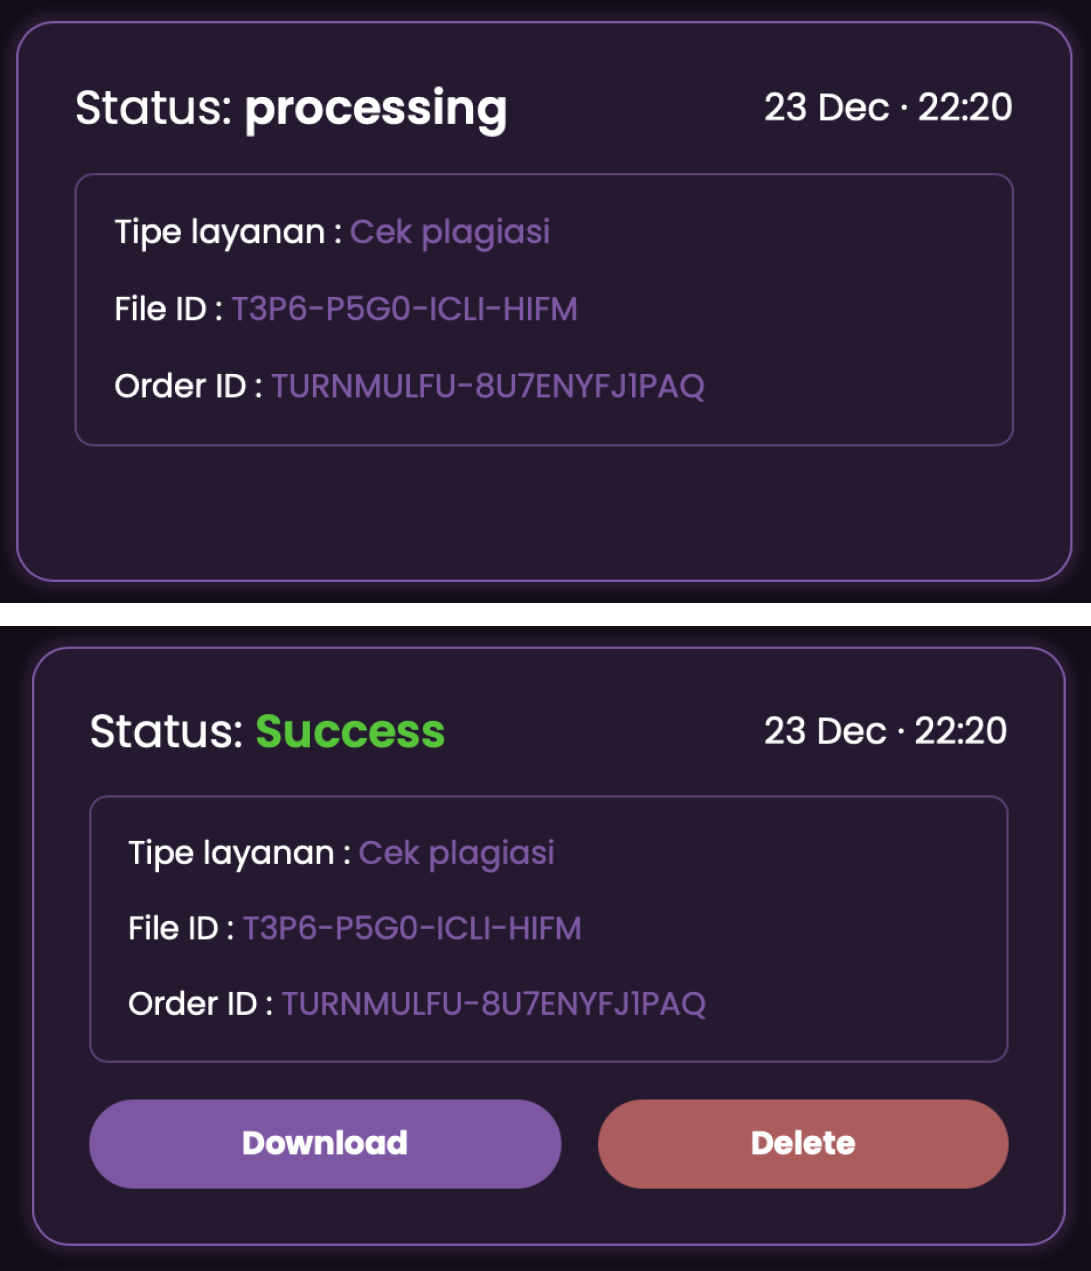Select the File ID in the Success card
Screen dimensions: 1091x1271
pos(412,929)
